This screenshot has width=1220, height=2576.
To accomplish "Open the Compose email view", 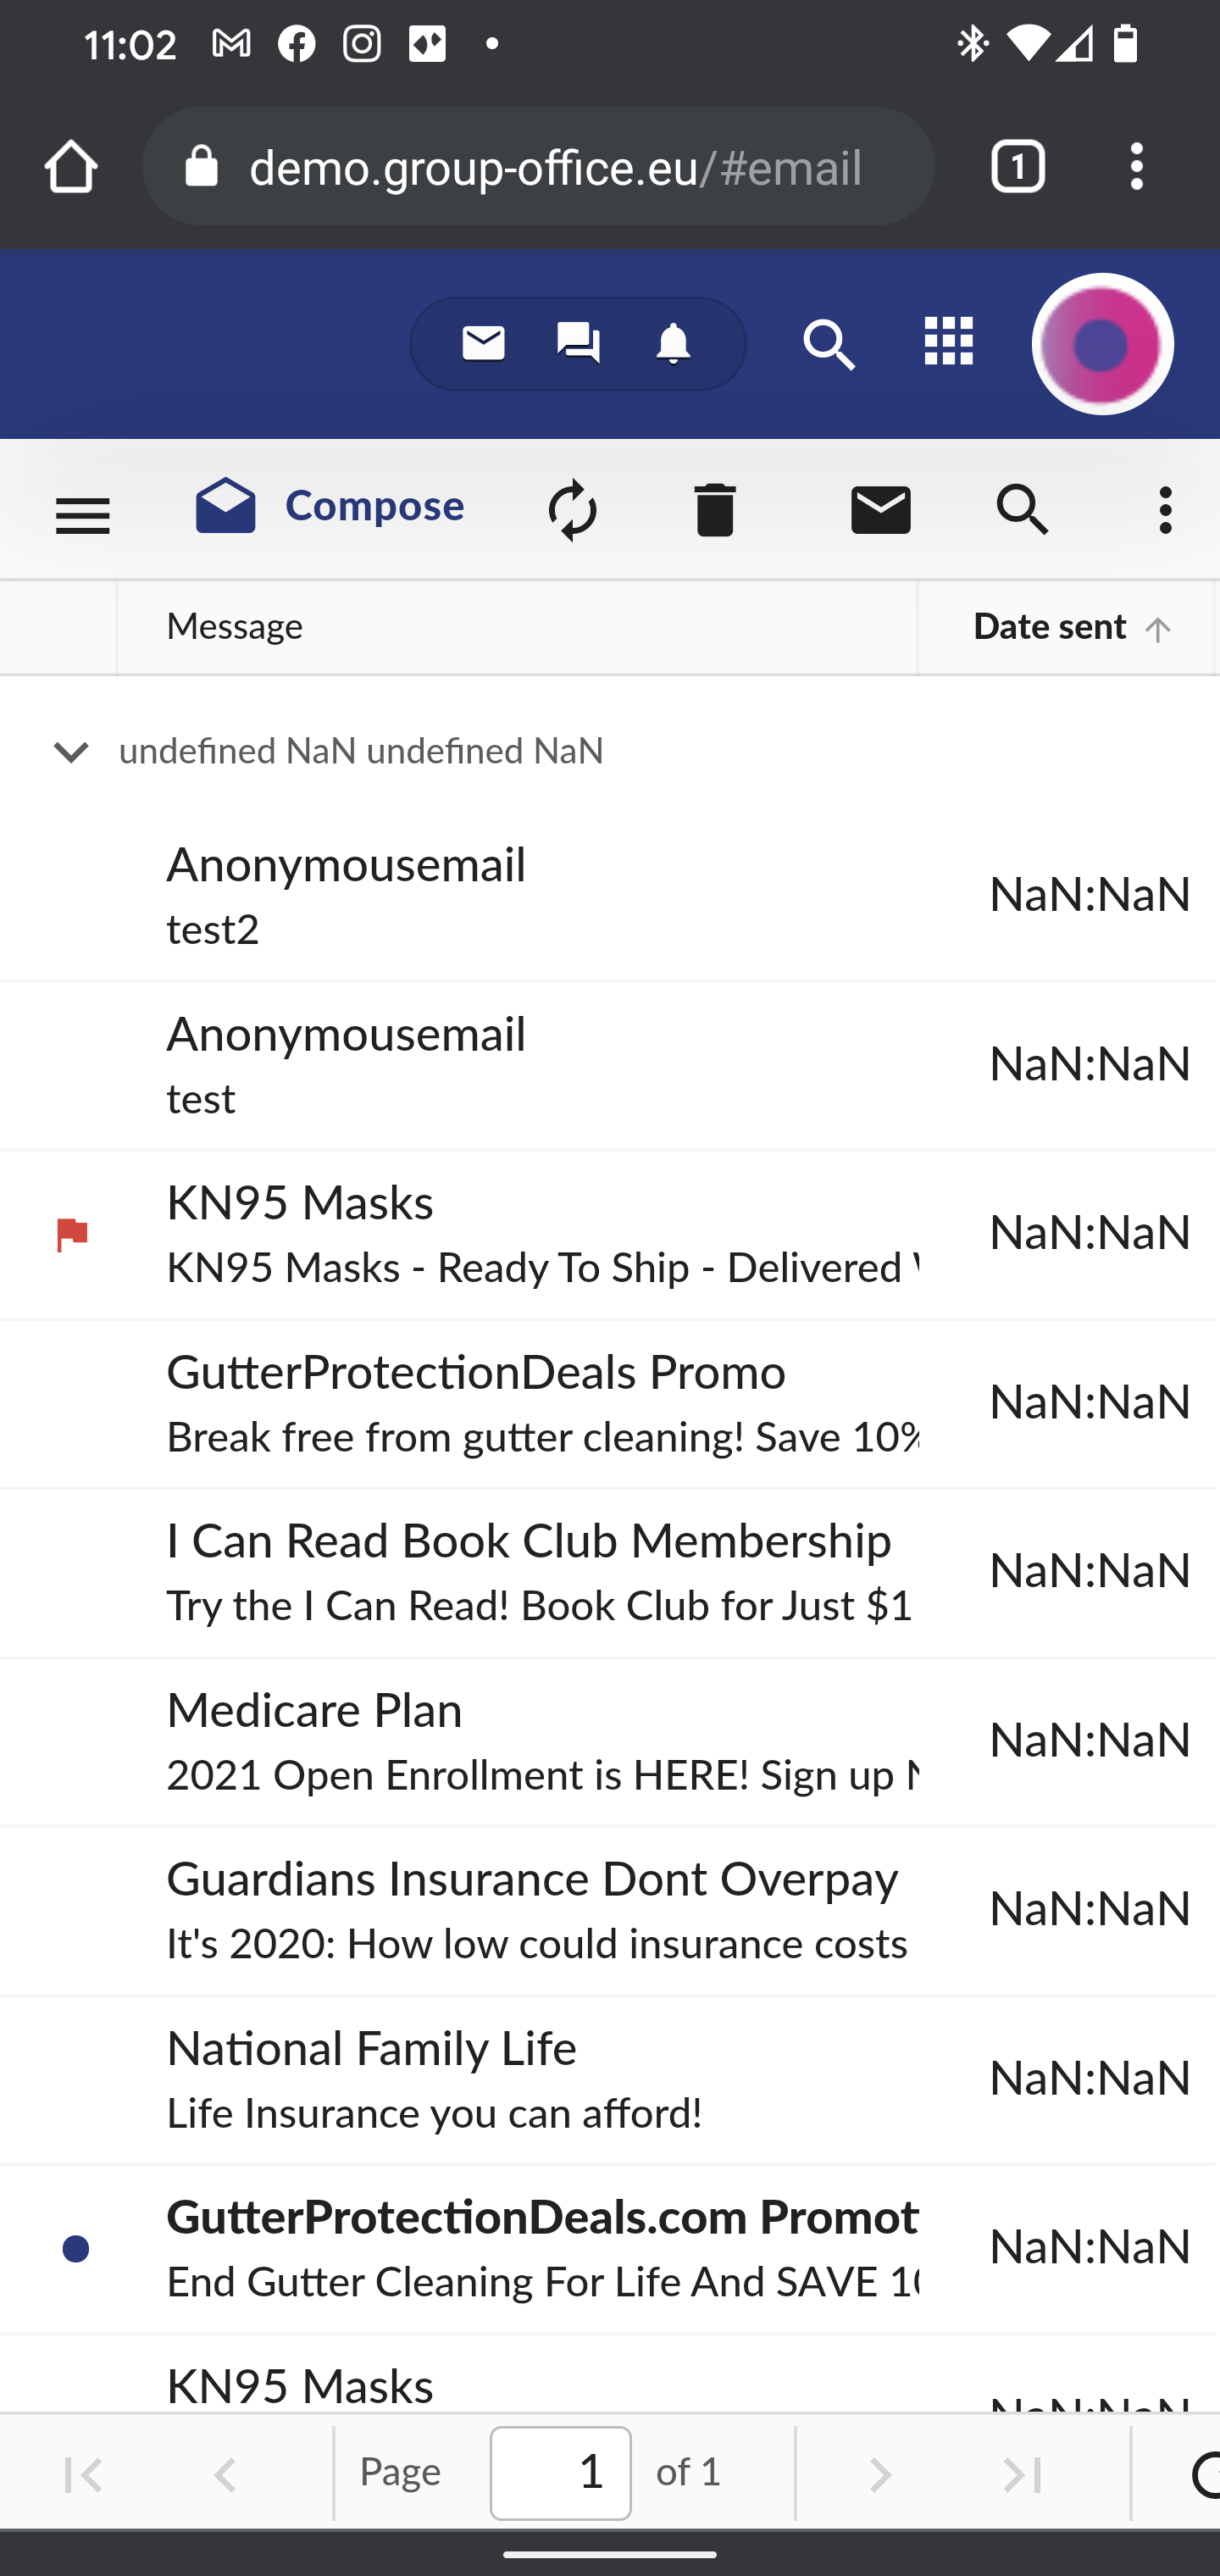I will point(330,508).
